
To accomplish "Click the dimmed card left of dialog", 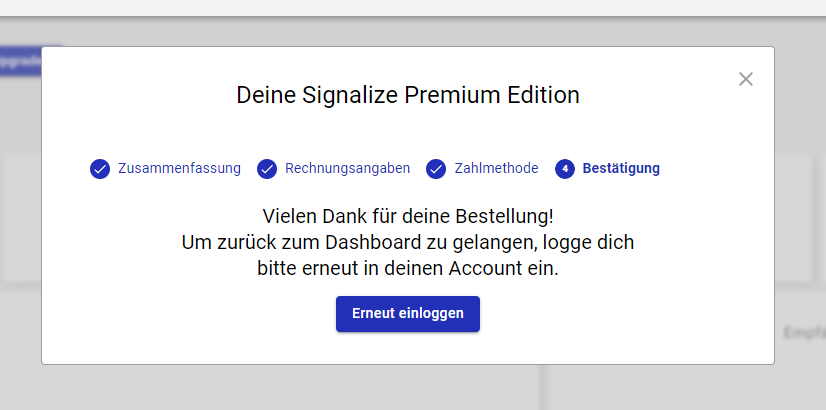I will click(21, 219).
